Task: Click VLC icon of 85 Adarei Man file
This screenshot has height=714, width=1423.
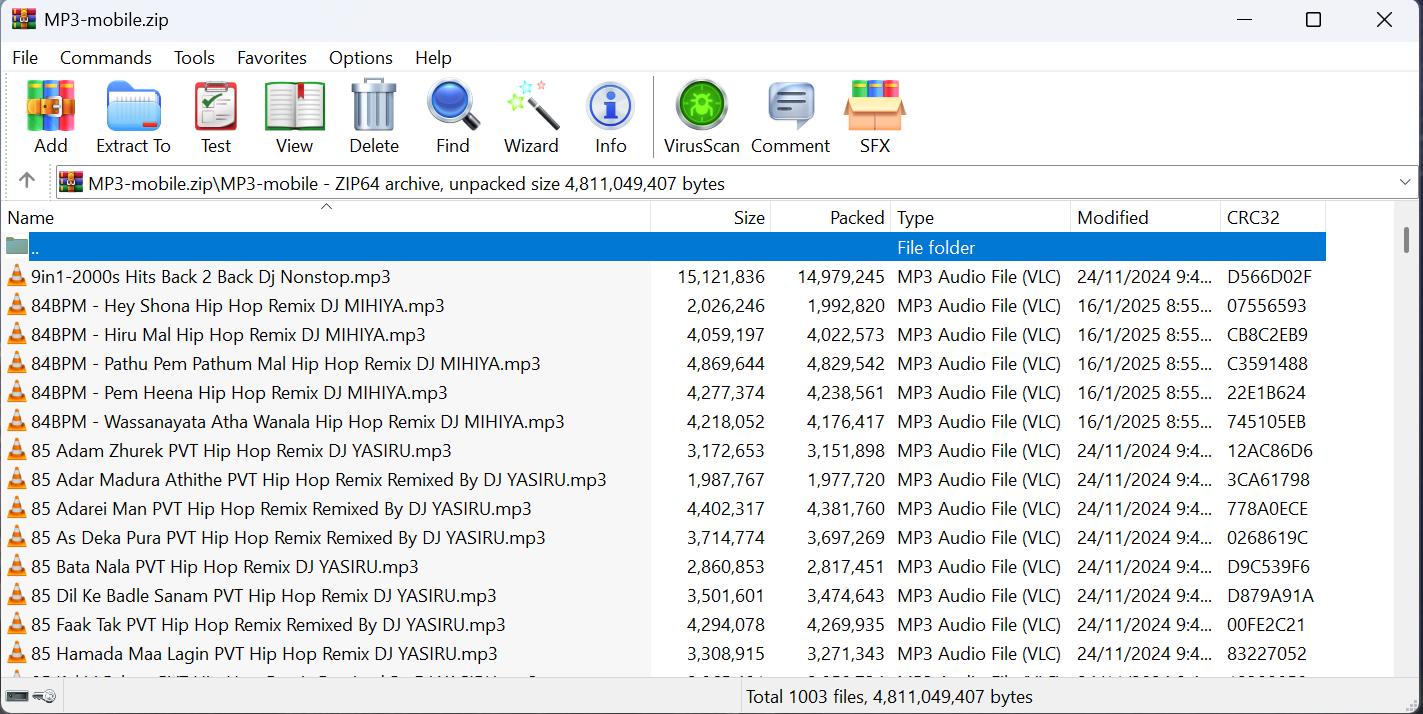Action: tap(17, 508)
